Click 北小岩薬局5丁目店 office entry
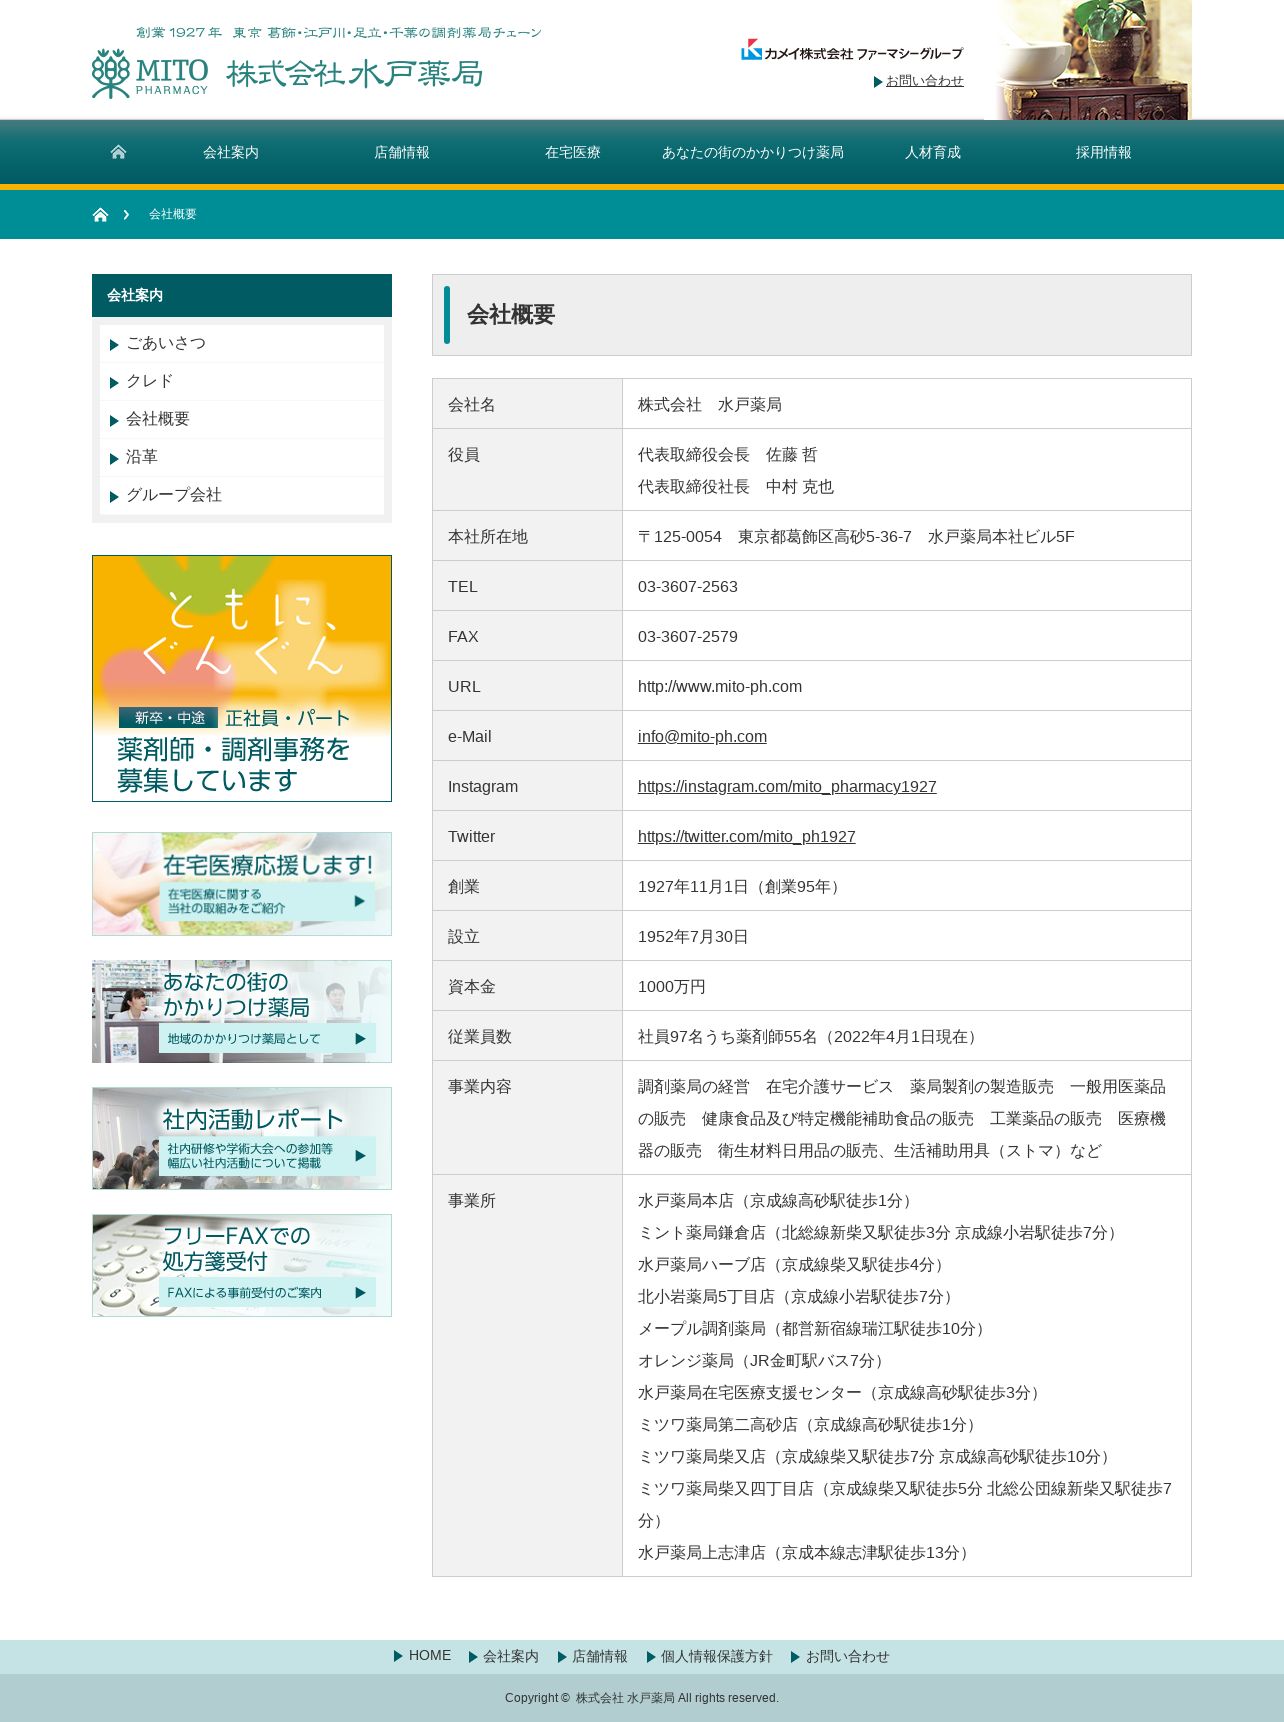Viewport: 1284px width, 1722px height. click(799, 1296)
